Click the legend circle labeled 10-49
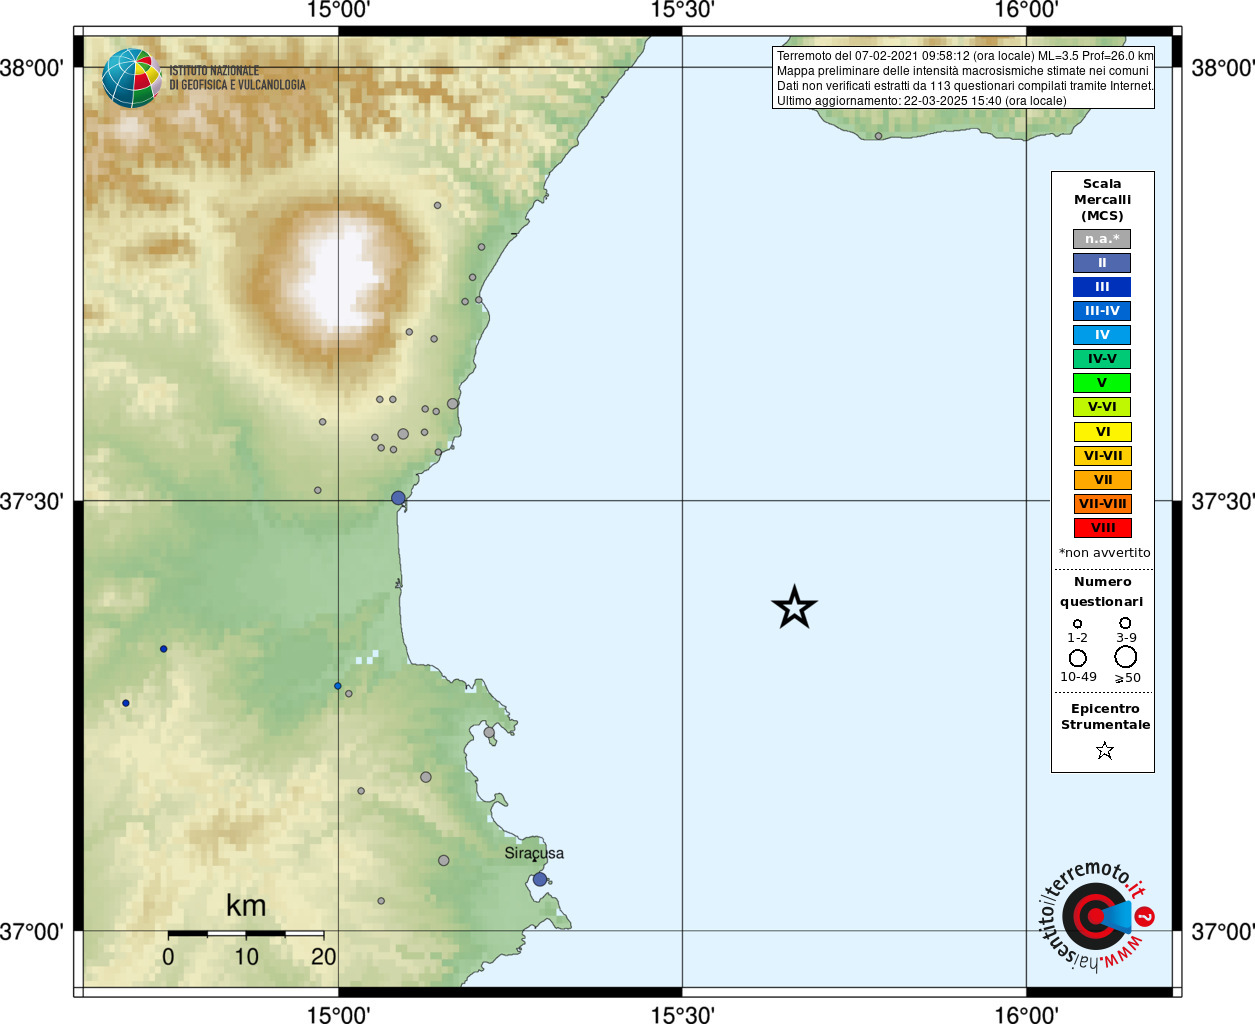Image resolution: width=1255 pixels, height=1024 pixels. [x=1078, y=658]
